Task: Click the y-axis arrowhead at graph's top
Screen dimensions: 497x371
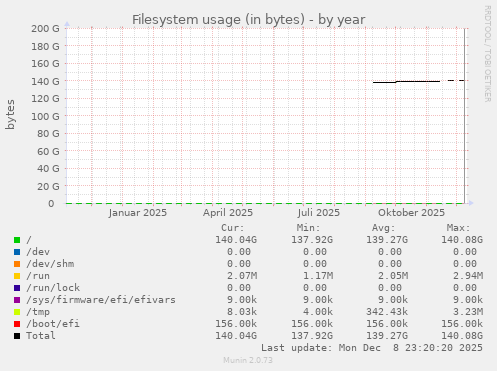Action: point(67,24)
